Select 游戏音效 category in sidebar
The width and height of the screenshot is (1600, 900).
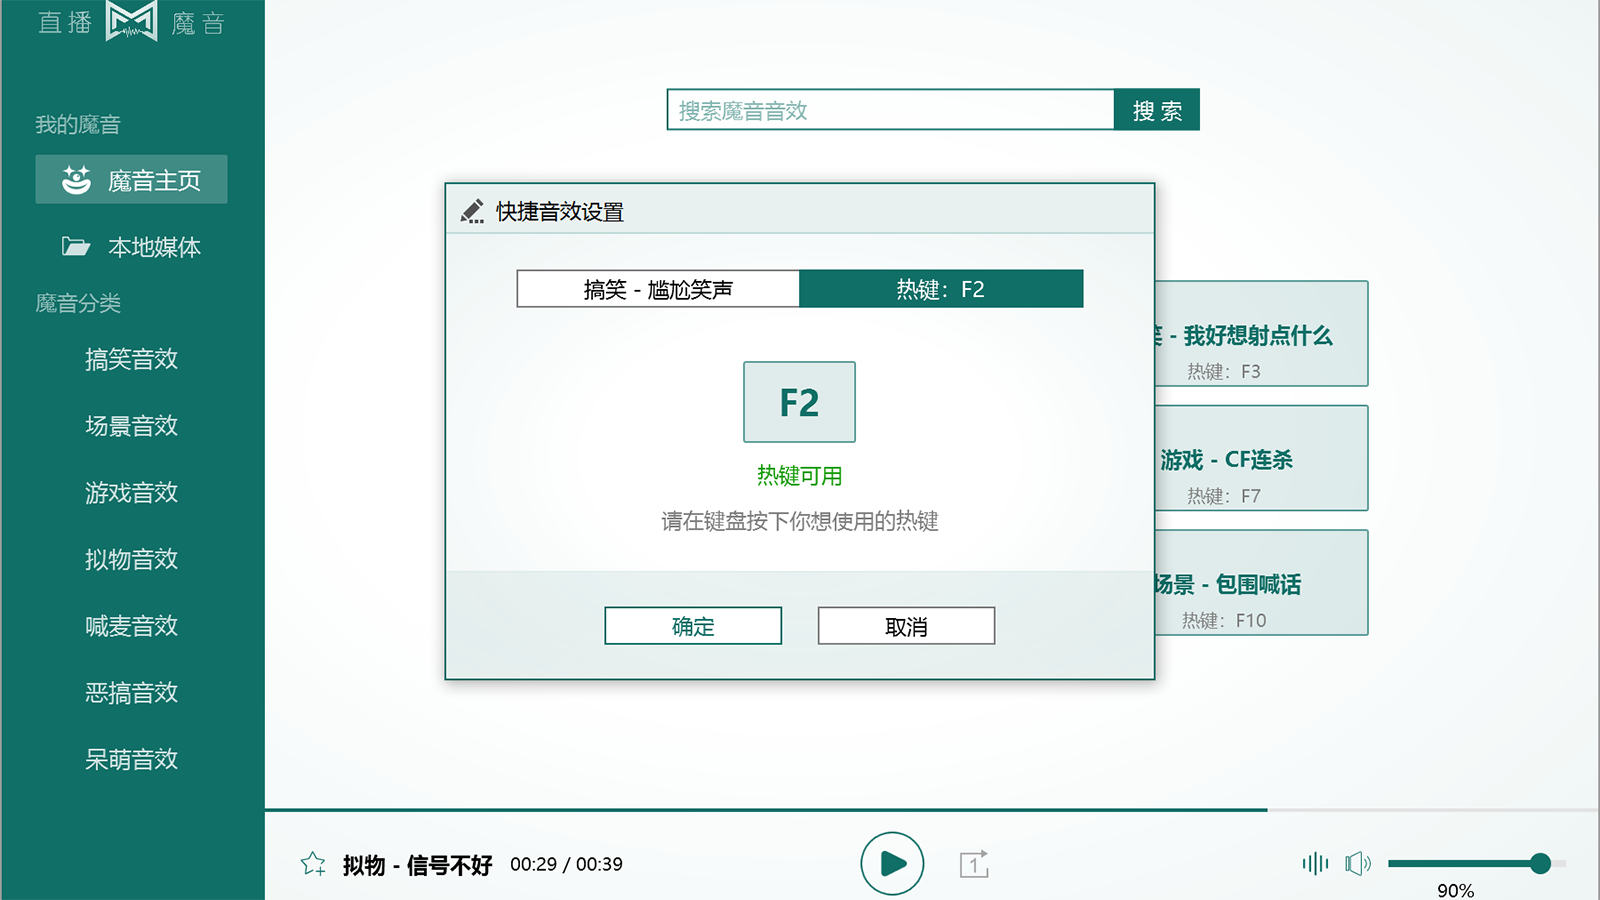click(132, 493)
